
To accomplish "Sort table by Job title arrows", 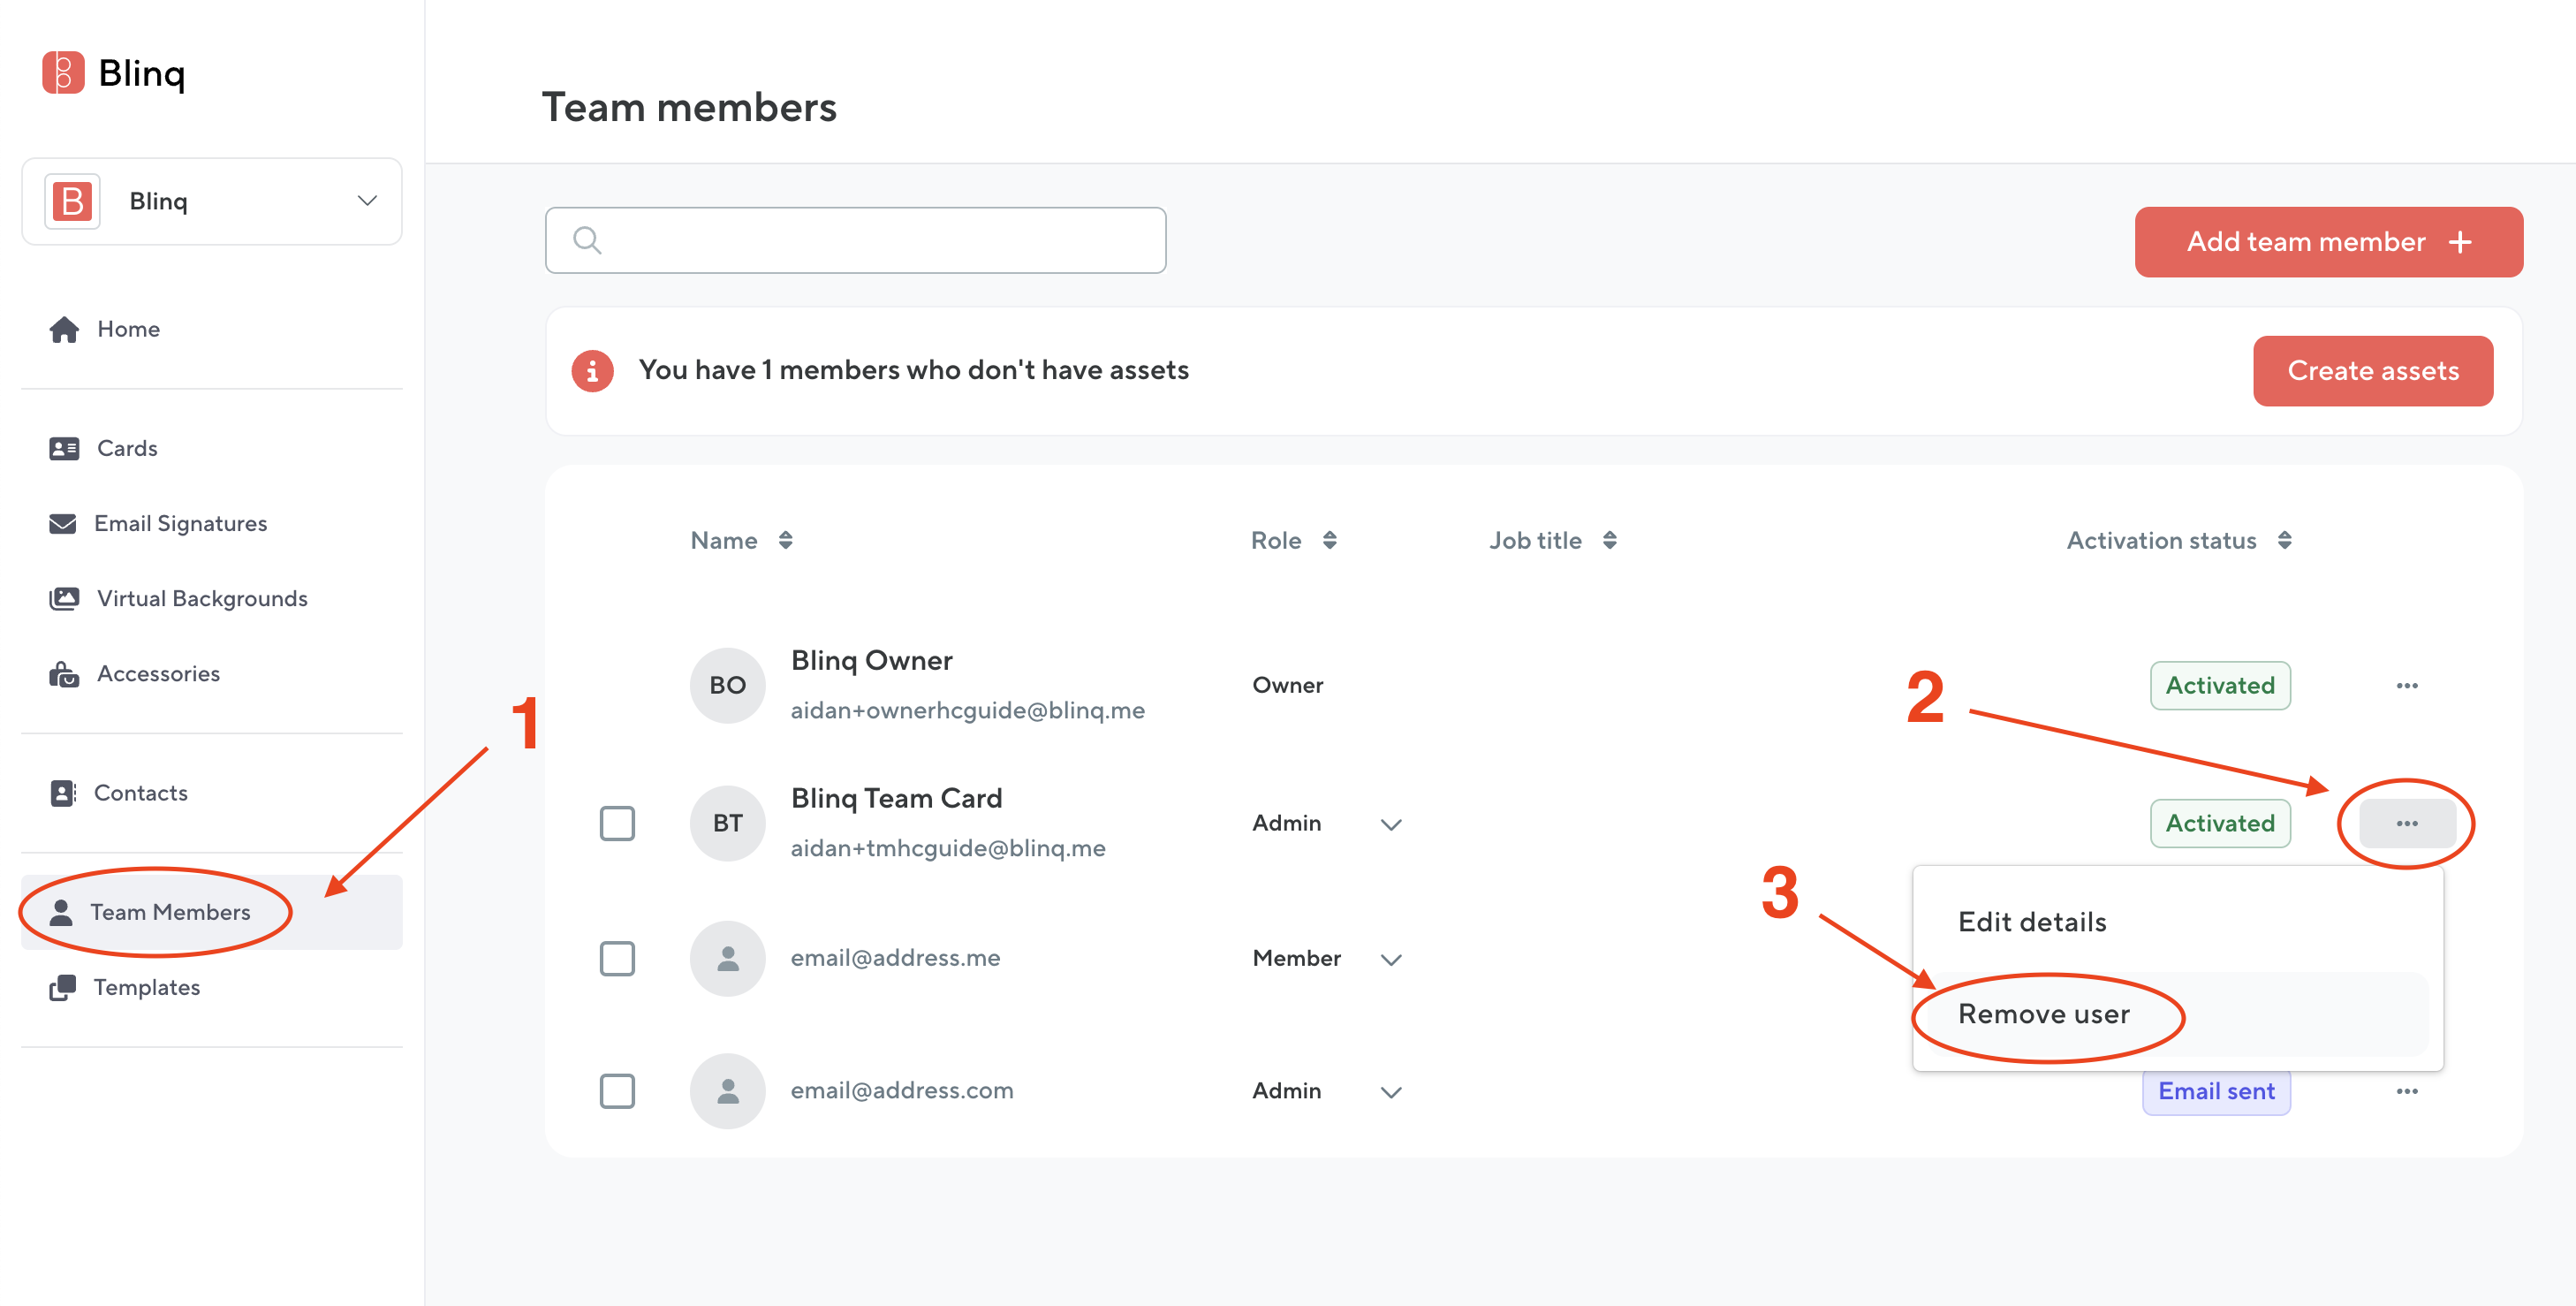I will (1610, 541).
